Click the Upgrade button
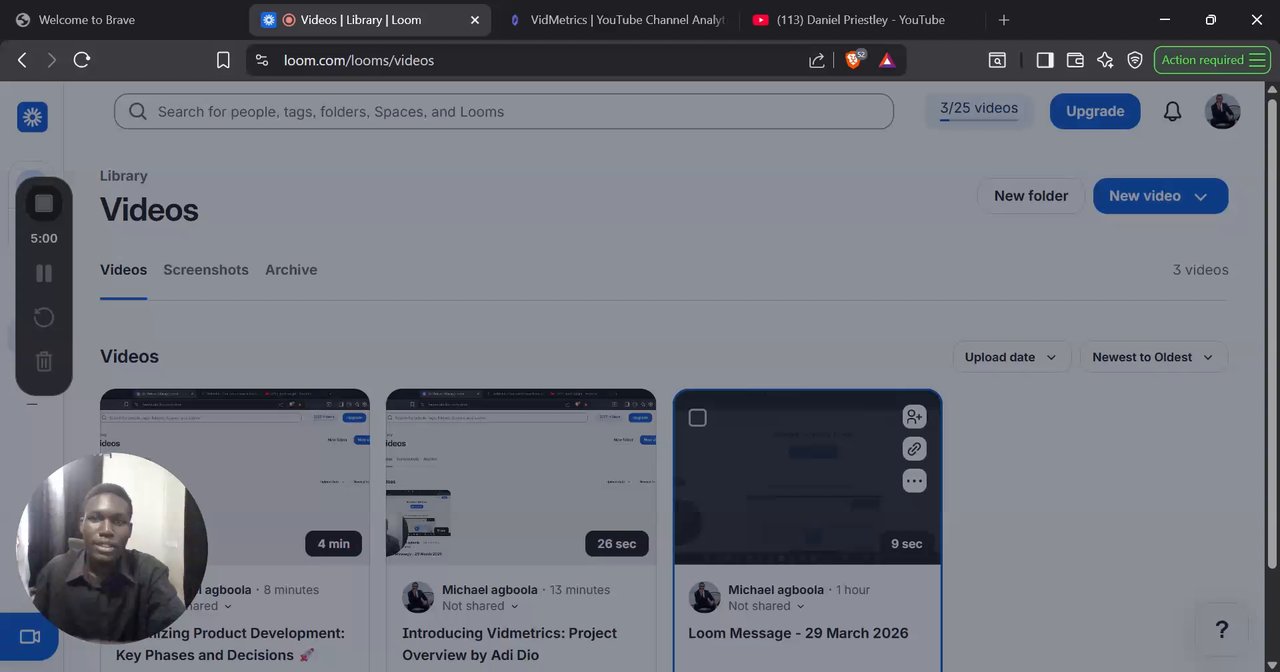The image size is (1280, 672). pyautogui.click(x=1095, y=111)
